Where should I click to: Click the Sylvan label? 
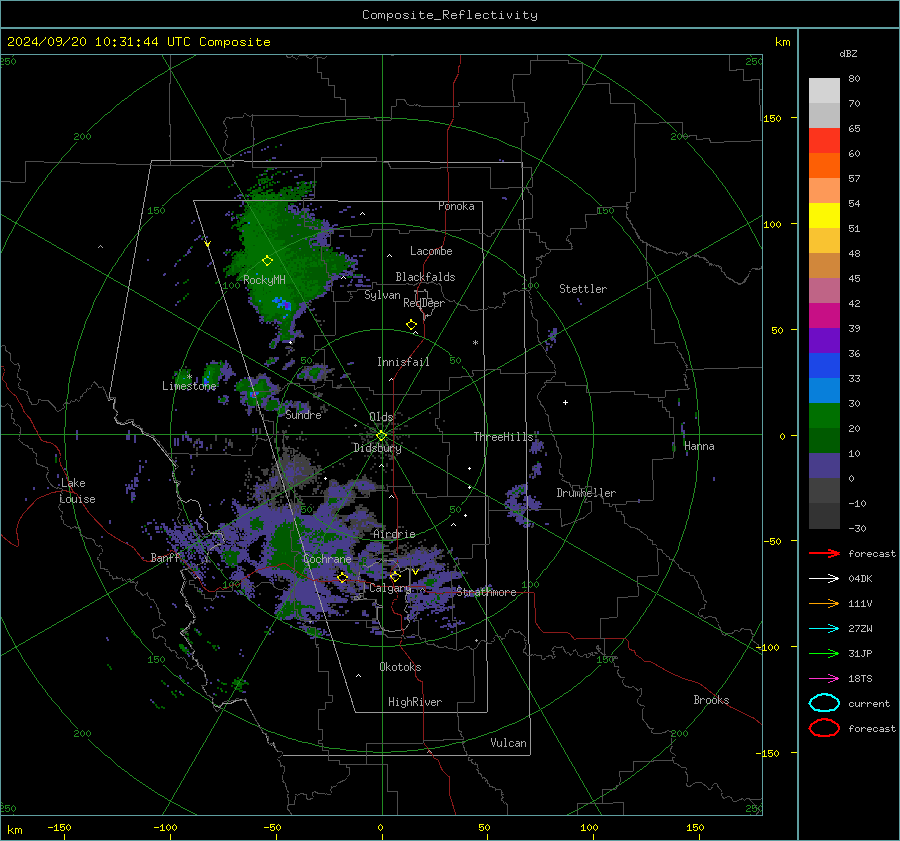(x=382, y=295)
